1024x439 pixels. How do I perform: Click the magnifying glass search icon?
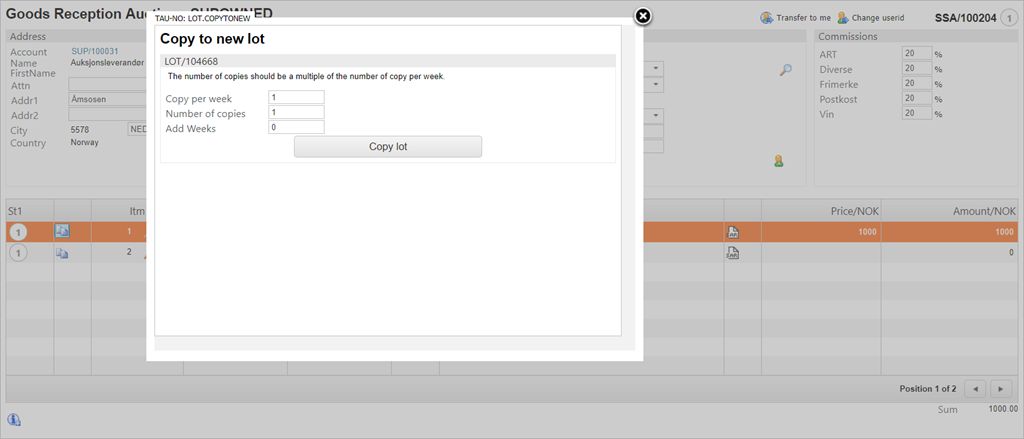click(786, 70)
